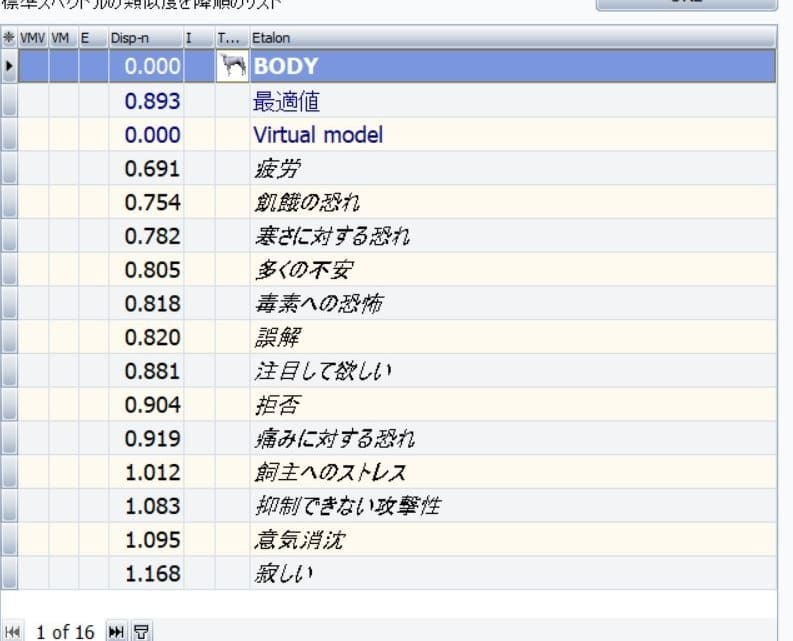Click the Etalon column header
Image resolution: width=793 pixels, height=641 pixels.
pos(270,38)
